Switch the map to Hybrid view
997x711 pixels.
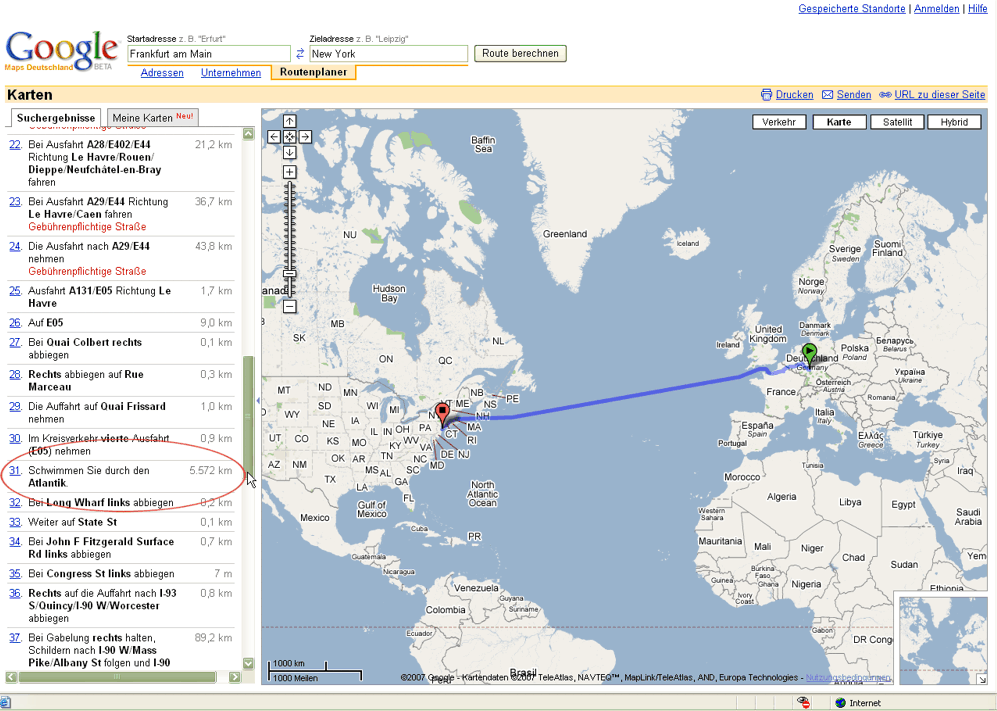954,122
